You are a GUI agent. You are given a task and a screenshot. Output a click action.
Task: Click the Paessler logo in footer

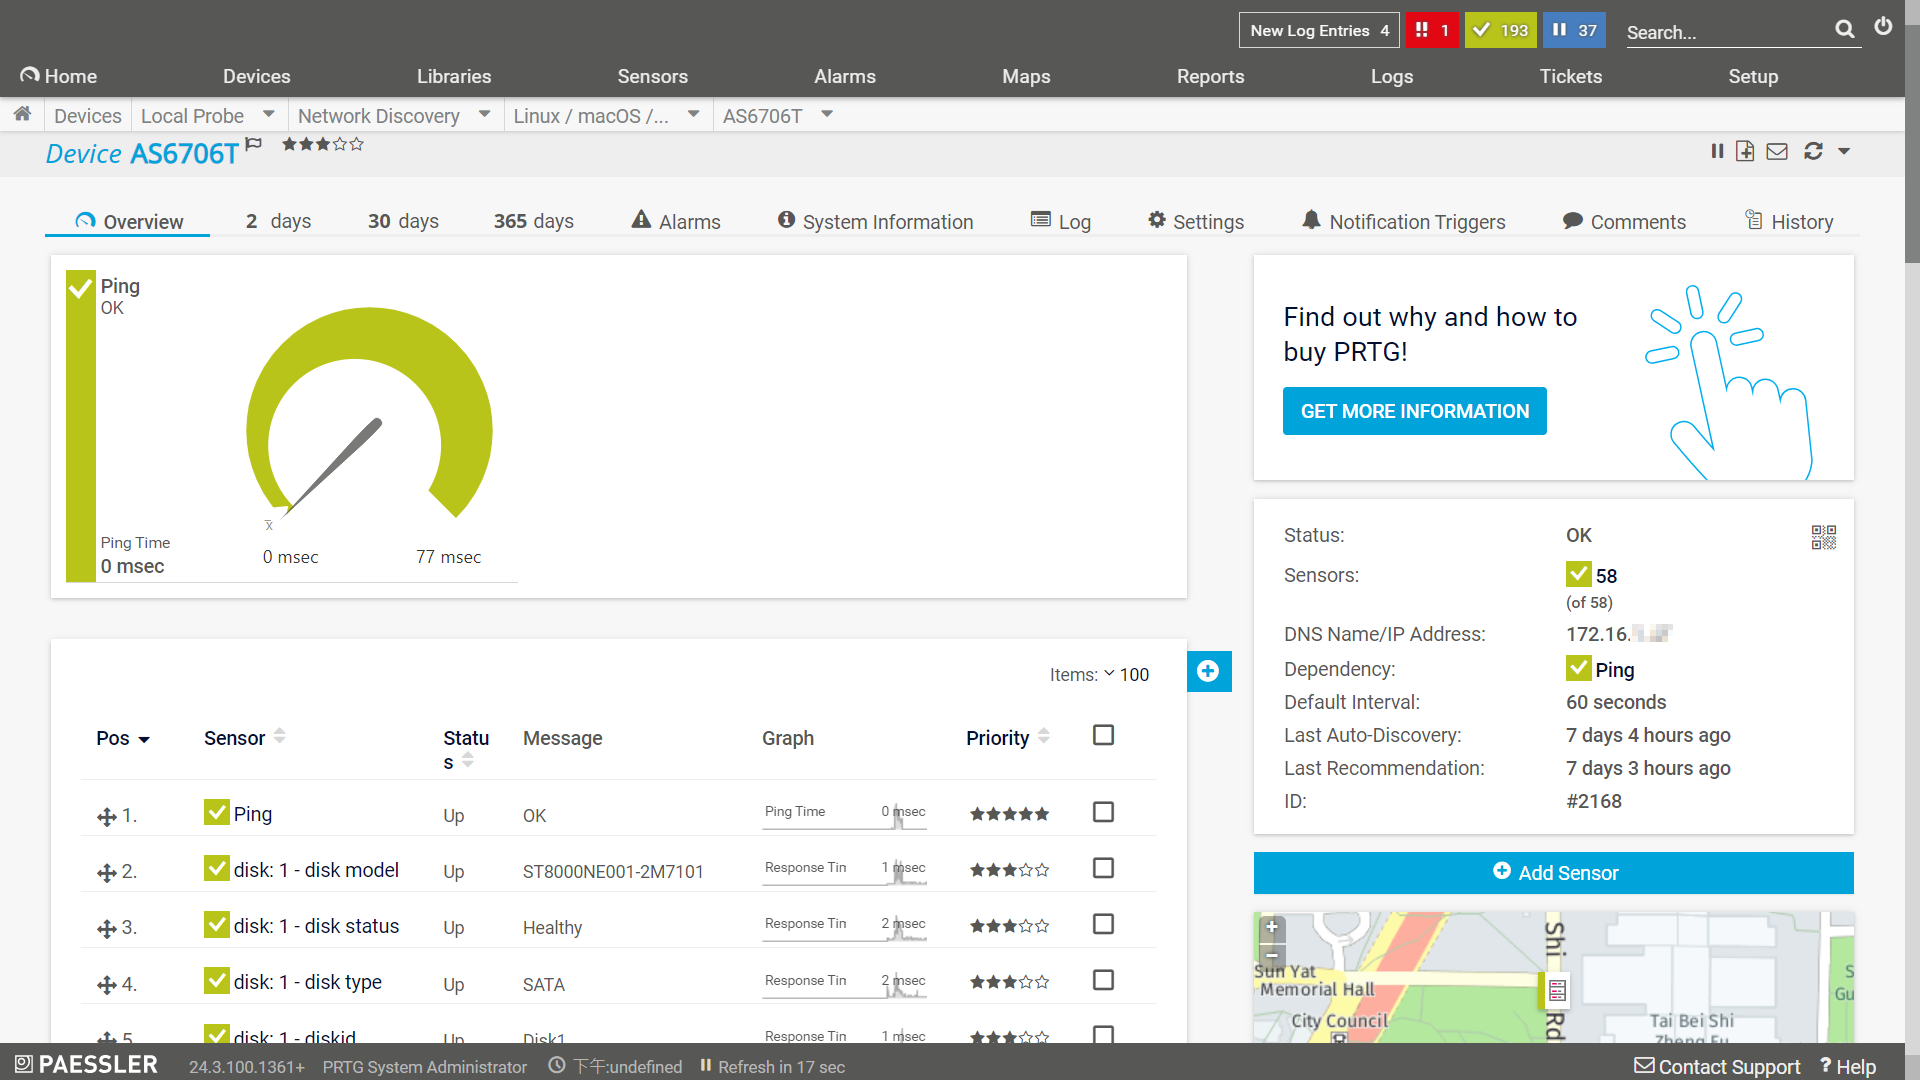(x=86, y=1064)
